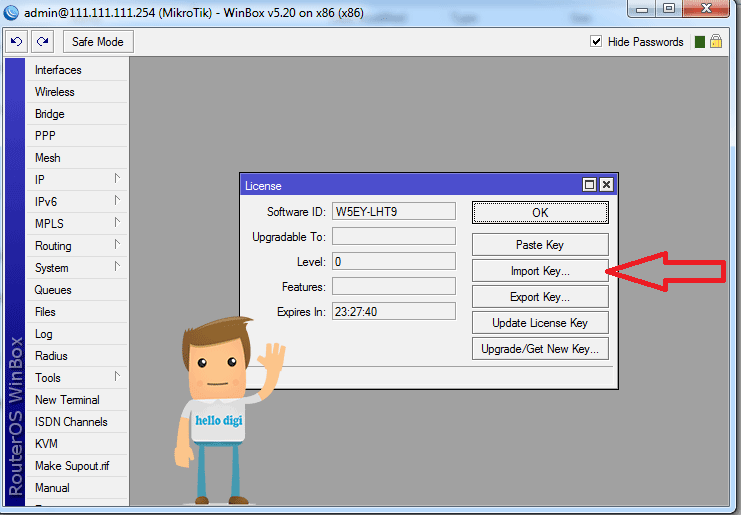Click the Features field
The image size is (741, 515).
click(394, 286)
